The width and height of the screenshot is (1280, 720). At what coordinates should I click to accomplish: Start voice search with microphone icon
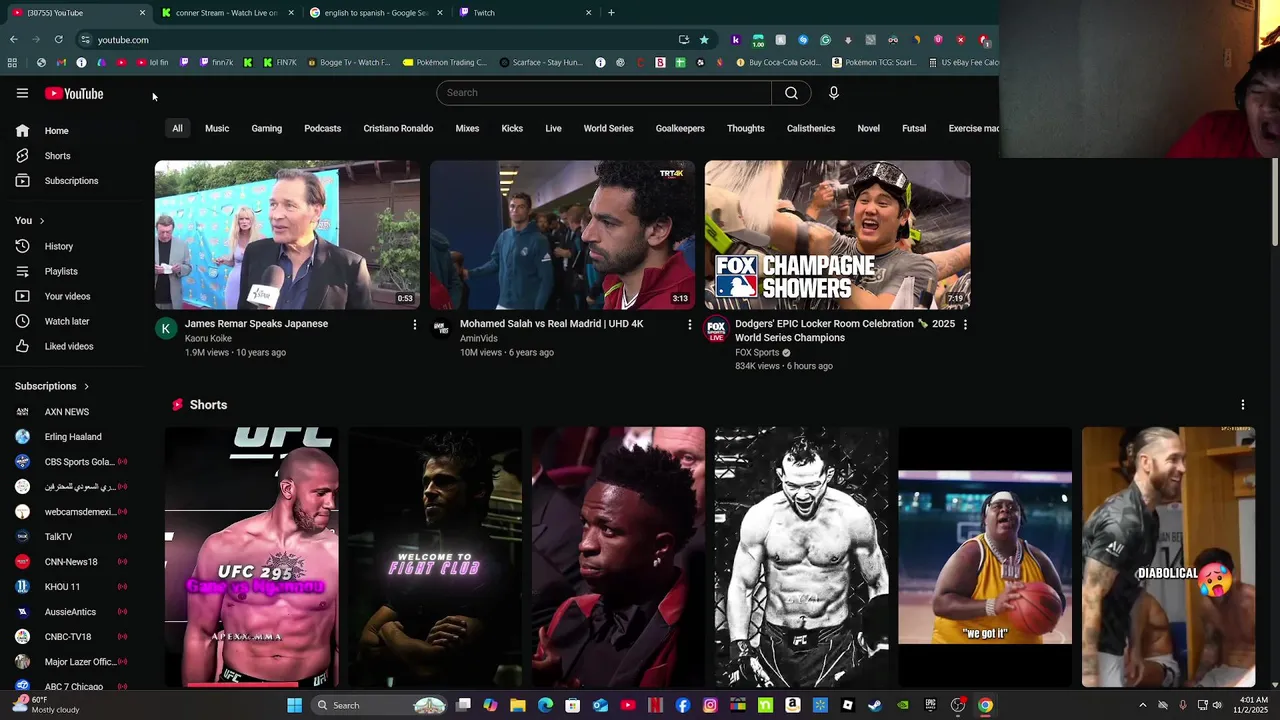pos(834,93)
